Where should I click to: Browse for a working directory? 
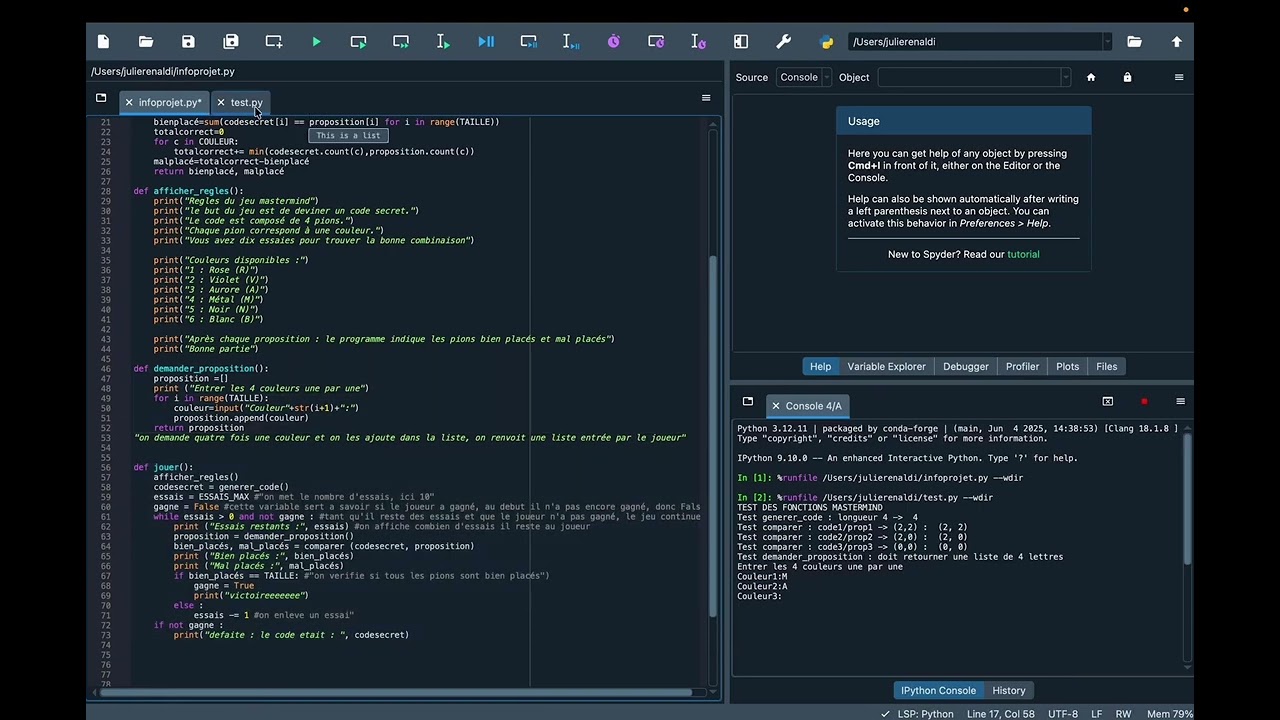tap(1134, 41)
